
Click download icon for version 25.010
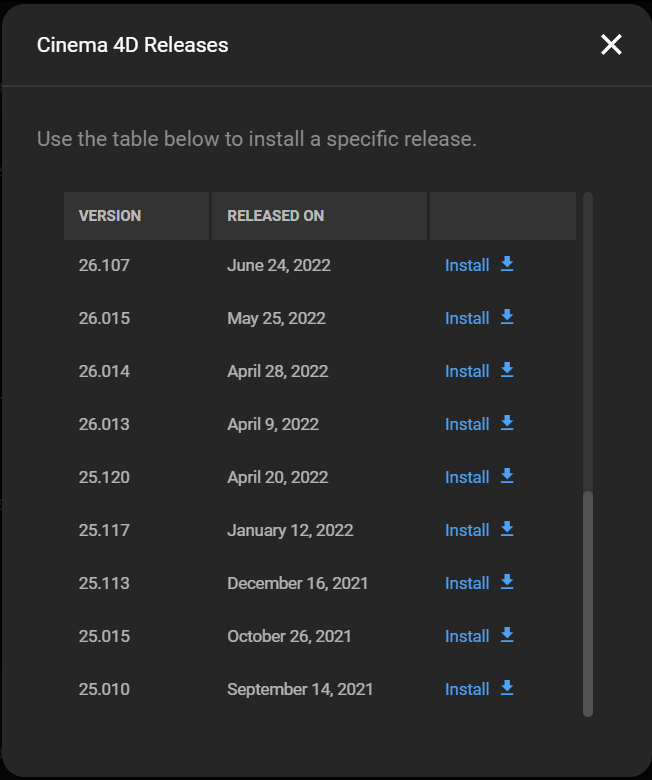point(507,688)
